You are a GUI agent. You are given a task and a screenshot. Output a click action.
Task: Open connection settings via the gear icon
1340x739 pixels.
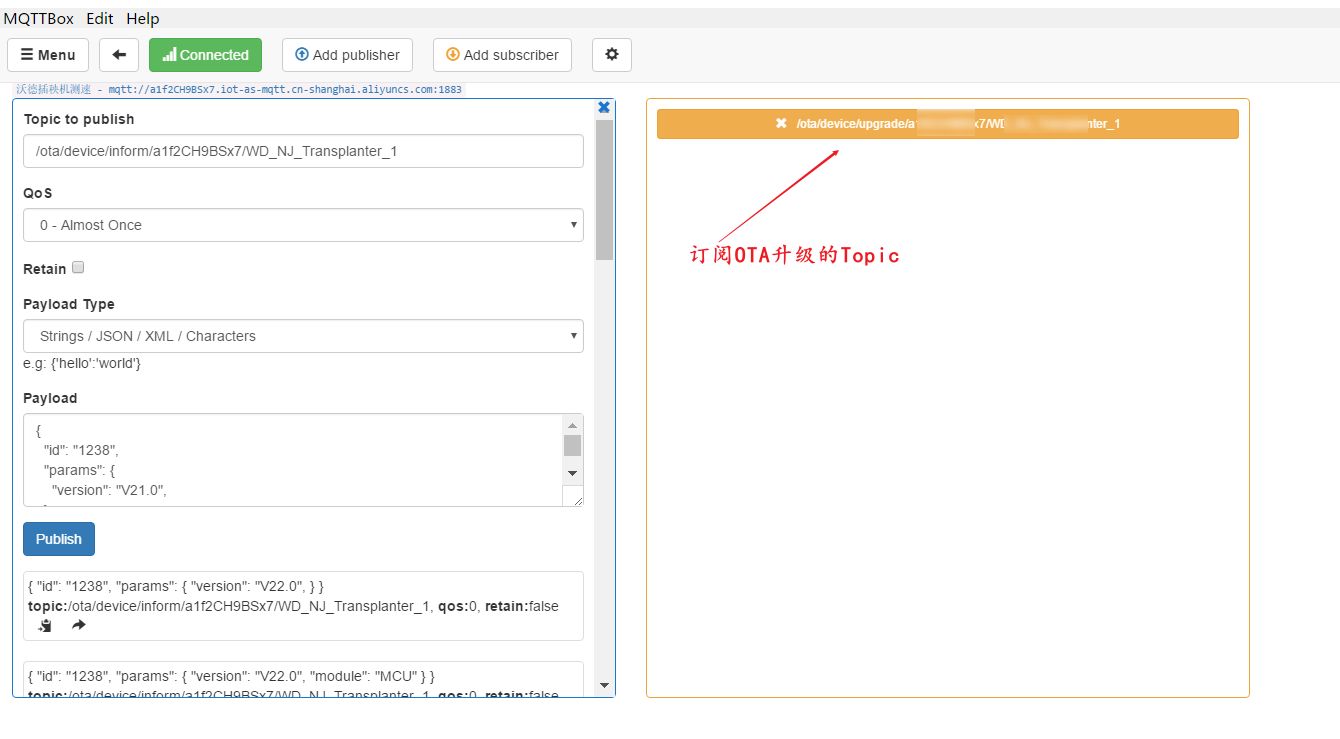click(612, 55)
